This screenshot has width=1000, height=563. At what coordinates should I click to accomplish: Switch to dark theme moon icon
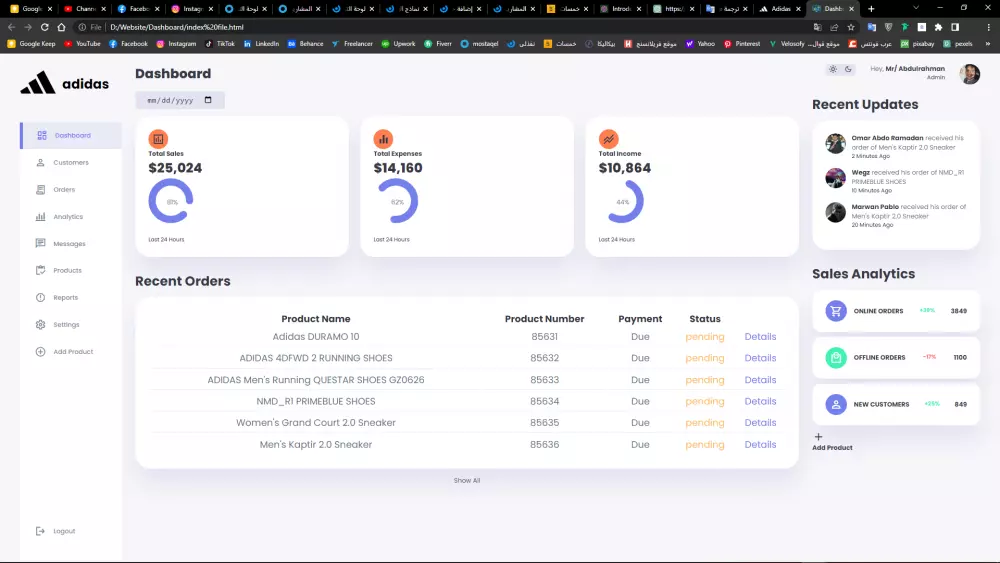(848, 69)
